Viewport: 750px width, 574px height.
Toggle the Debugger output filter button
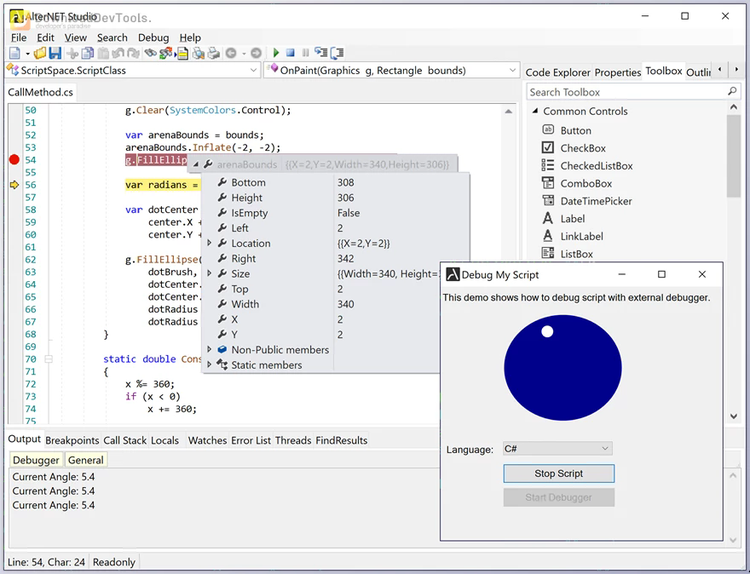36,460
